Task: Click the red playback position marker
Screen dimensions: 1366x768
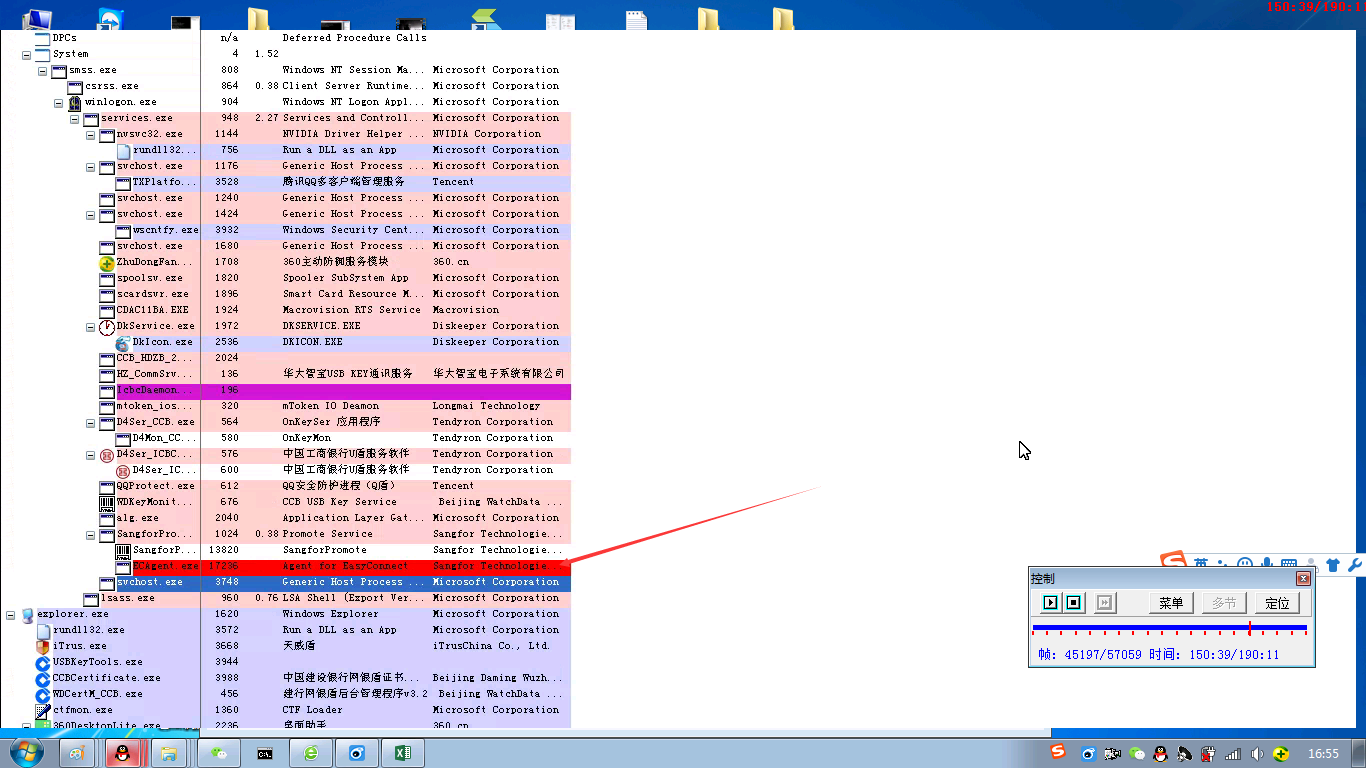Action: [x=1249, y=628]
